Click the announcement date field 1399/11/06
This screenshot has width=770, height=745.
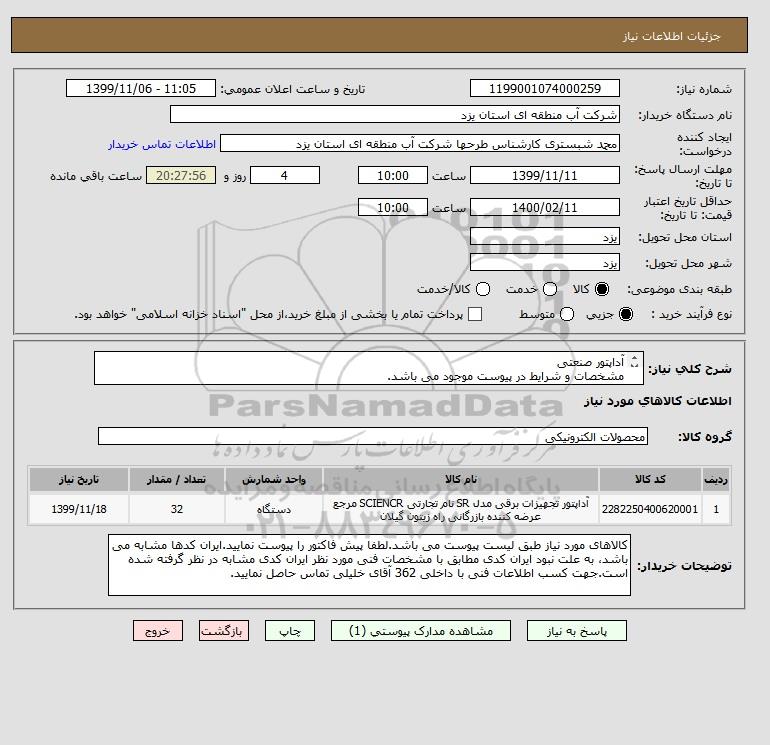click(141, 88)
